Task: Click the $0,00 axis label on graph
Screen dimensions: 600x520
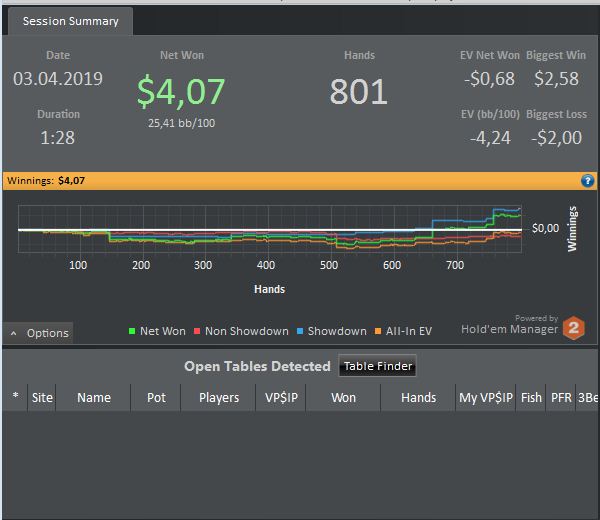Action: [x=545, y=228]
